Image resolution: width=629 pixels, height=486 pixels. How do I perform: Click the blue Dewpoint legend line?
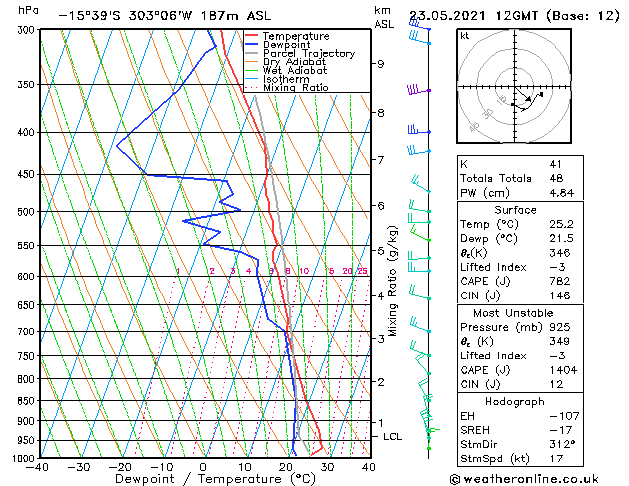click(x=251, y=45)
